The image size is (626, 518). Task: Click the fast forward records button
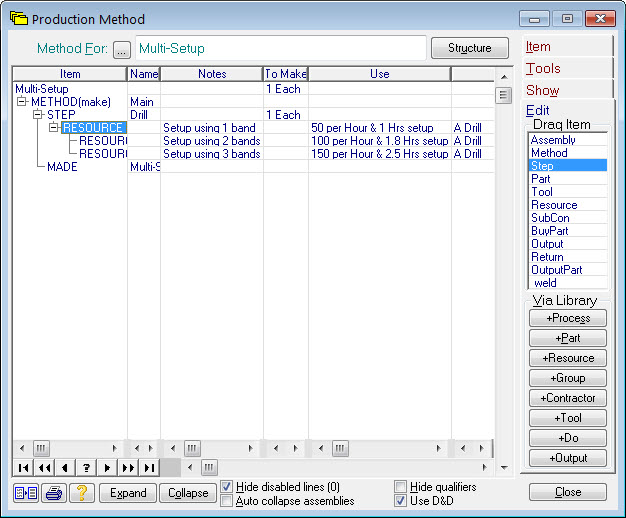click(x=128, y=468)
